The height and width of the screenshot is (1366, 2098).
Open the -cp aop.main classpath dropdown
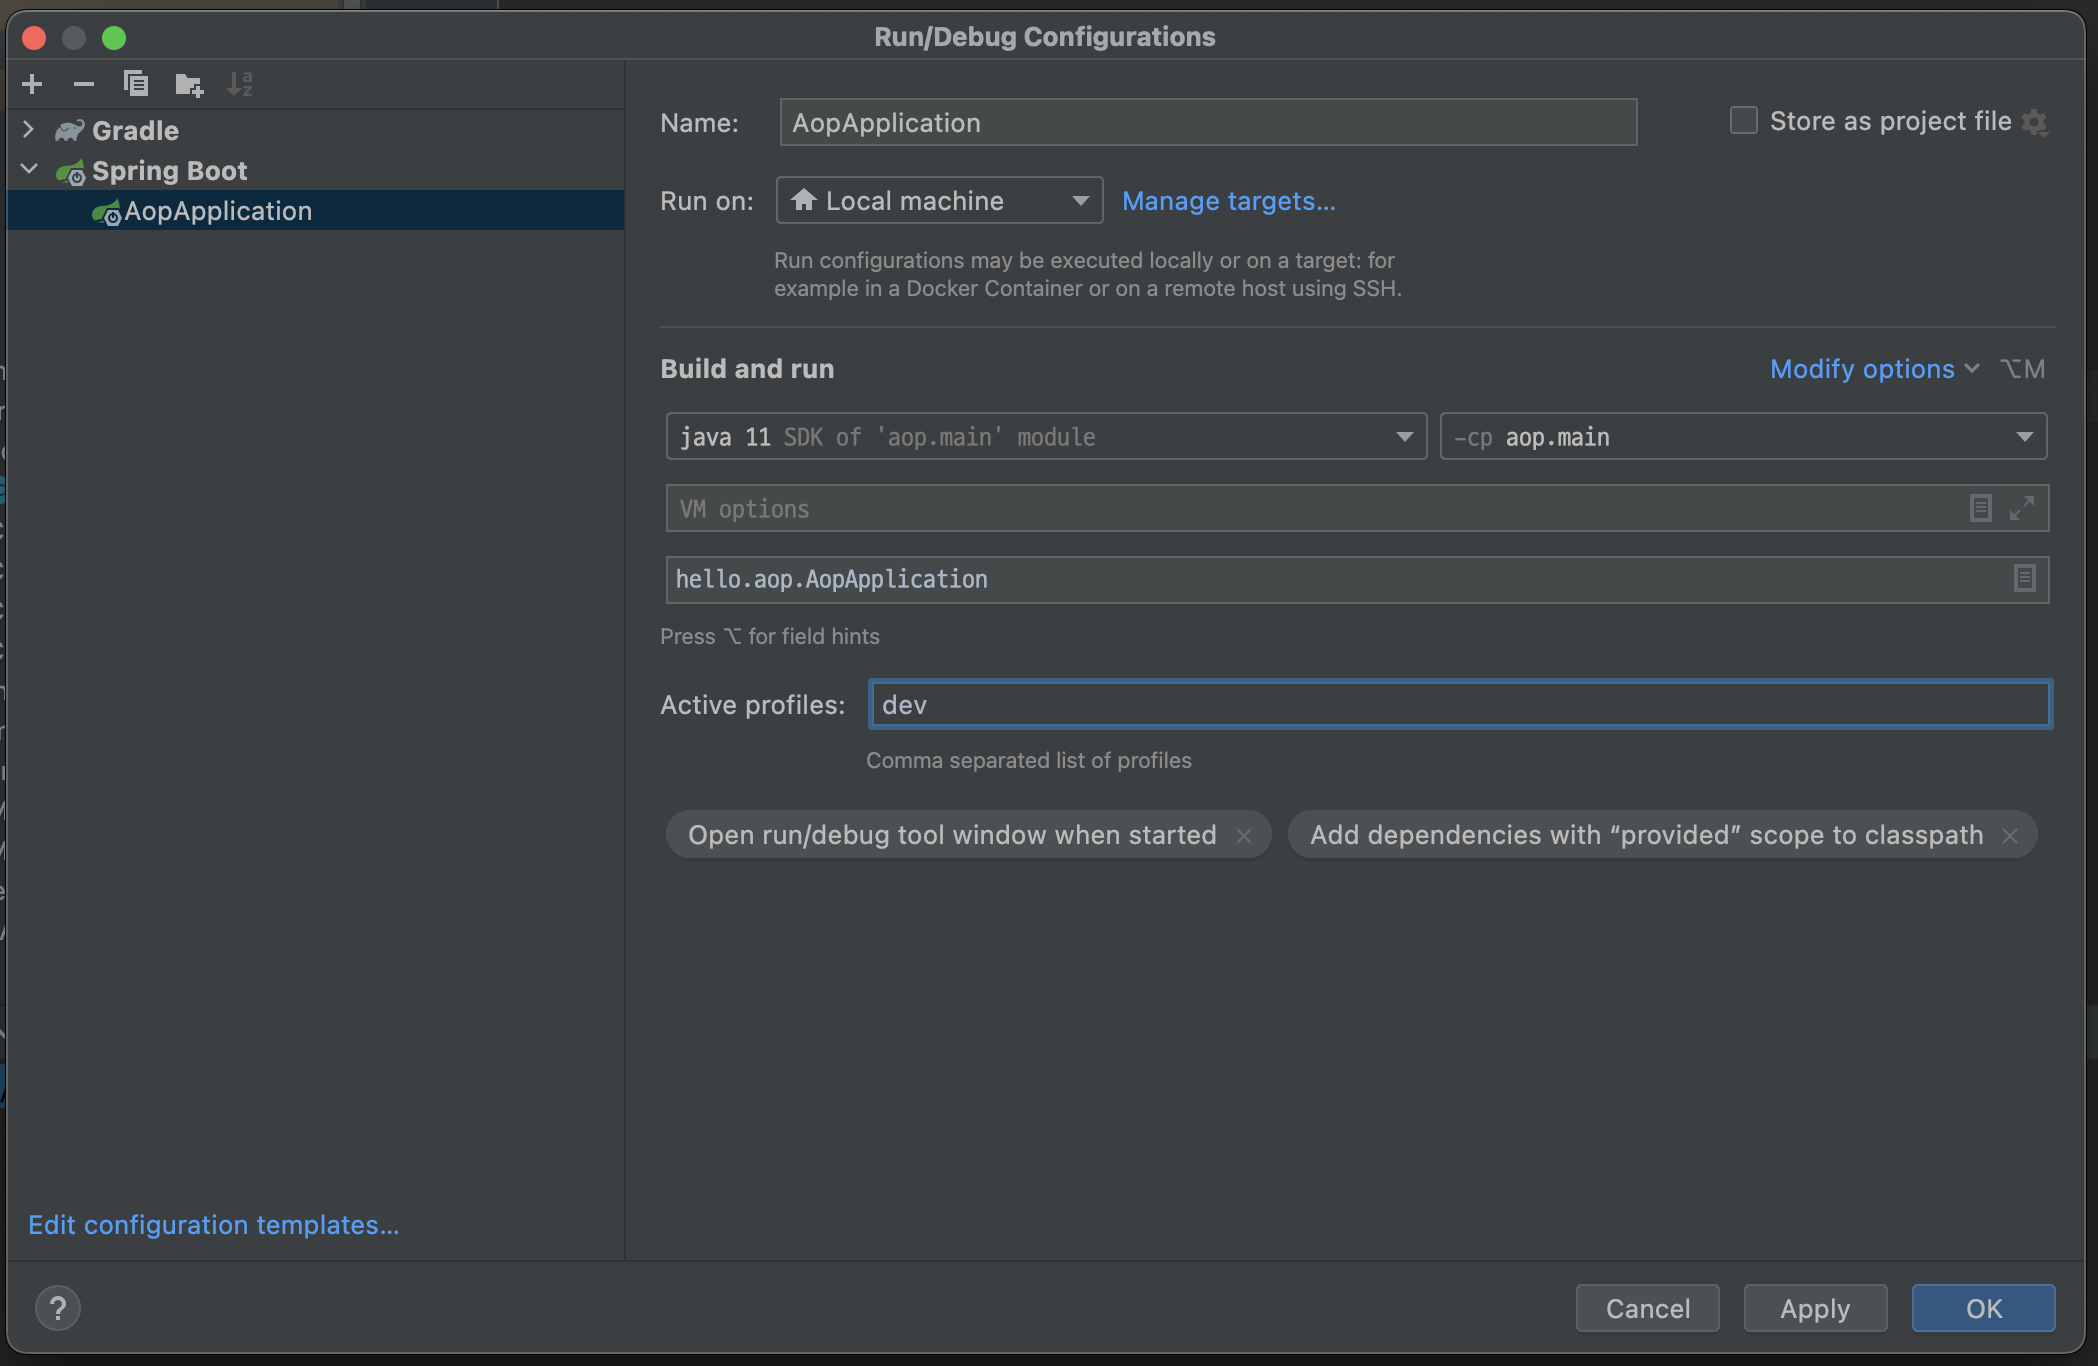1742,437
